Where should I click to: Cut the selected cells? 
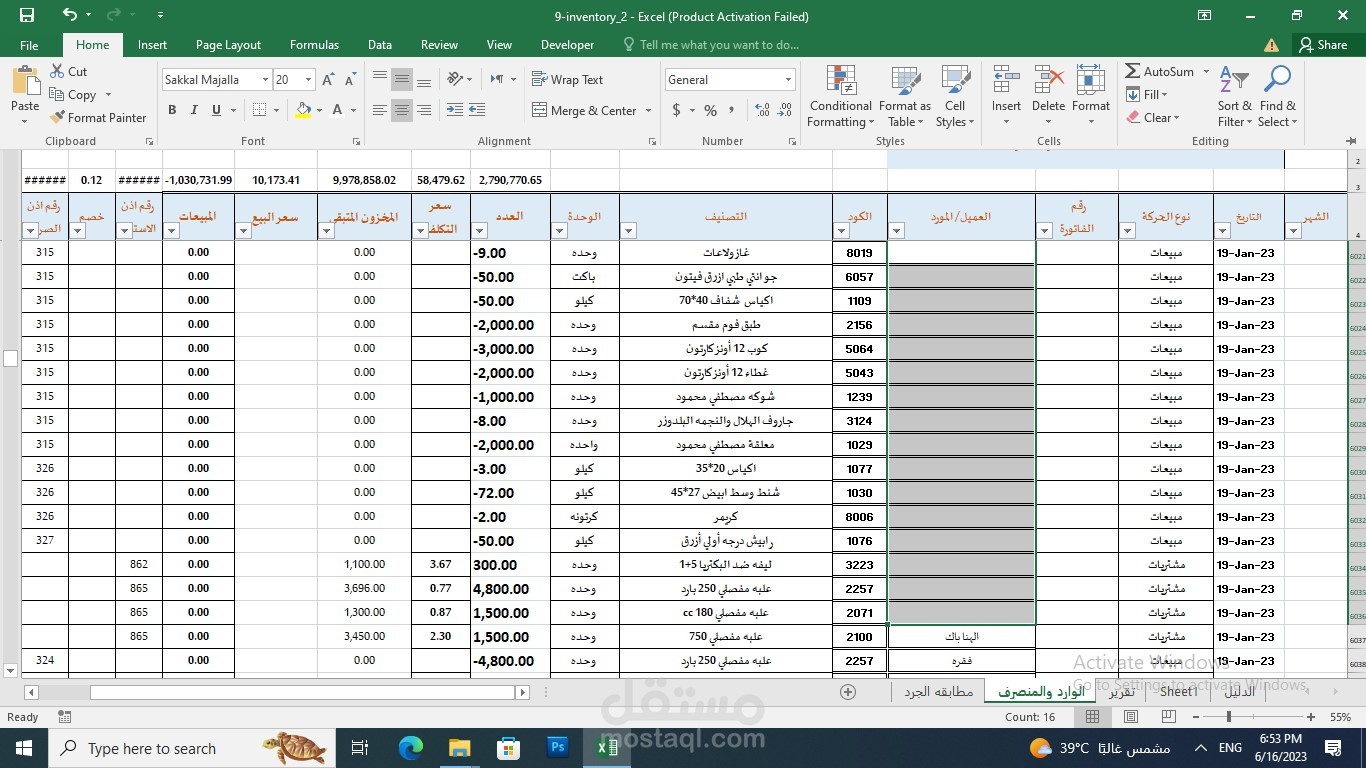point(68,71)
